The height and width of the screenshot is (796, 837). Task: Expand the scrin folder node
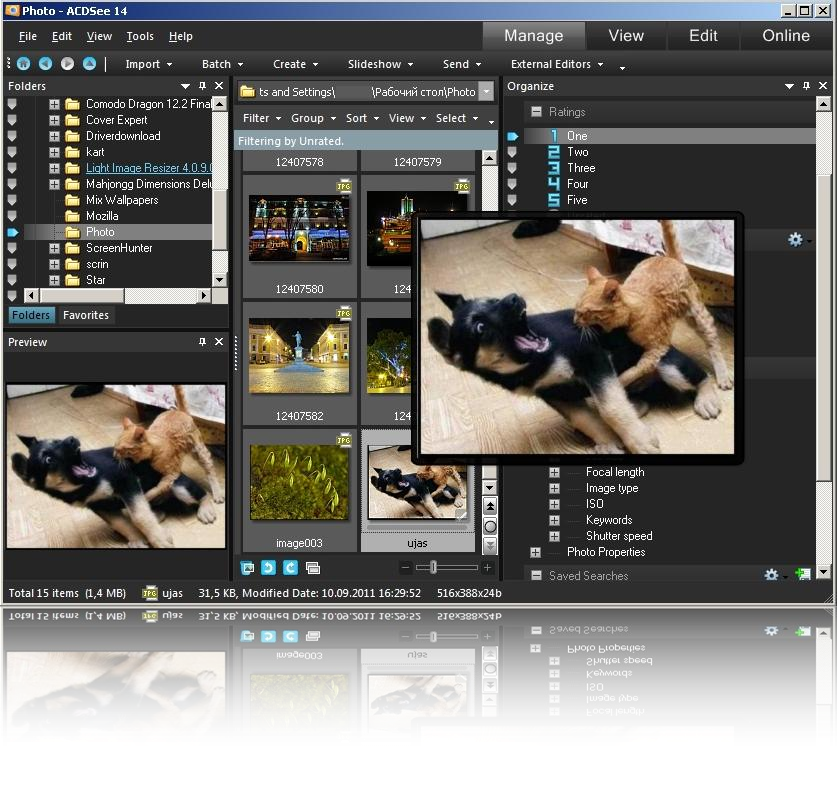tap(54, 264)
